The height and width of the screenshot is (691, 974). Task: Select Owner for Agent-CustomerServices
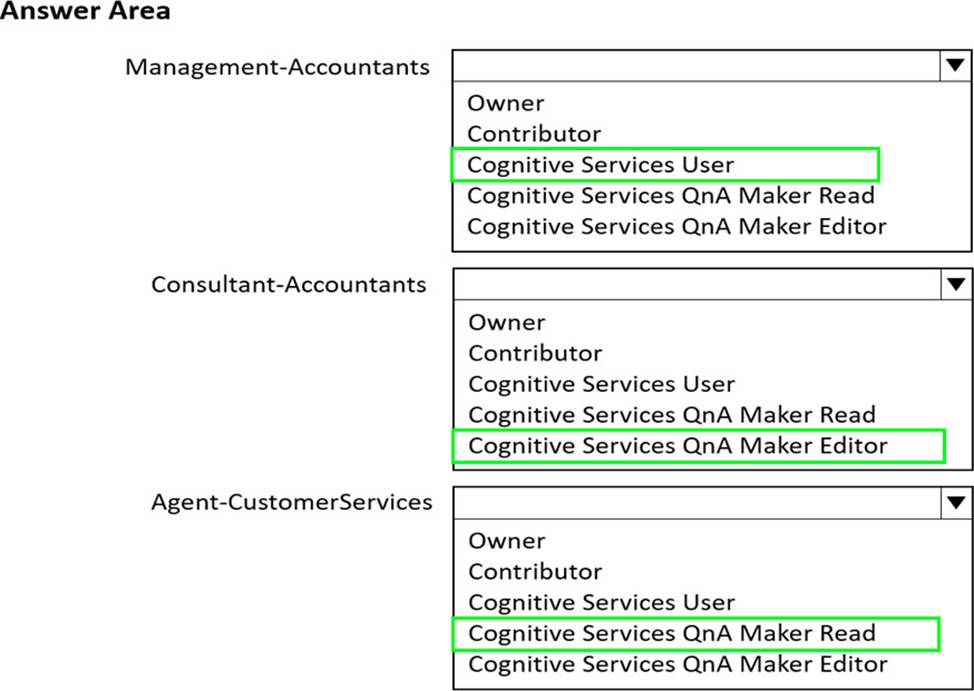click(x=506, y=541)
